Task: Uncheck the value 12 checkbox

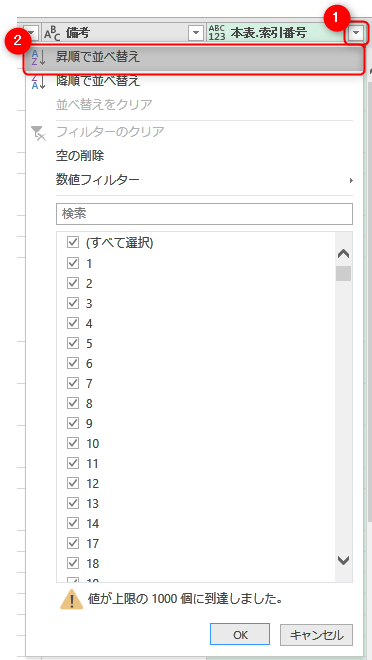Action: coord(73,483)
